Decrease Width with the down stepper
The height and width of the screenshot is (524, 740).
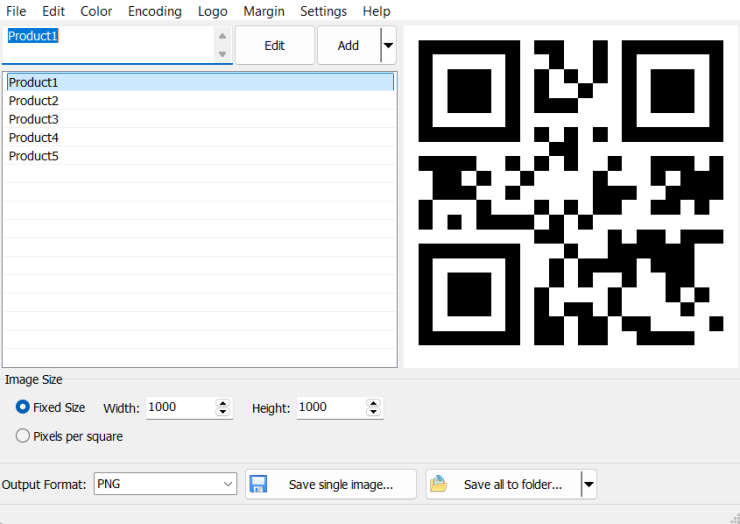pyautogui.click(x=223, y=412)
